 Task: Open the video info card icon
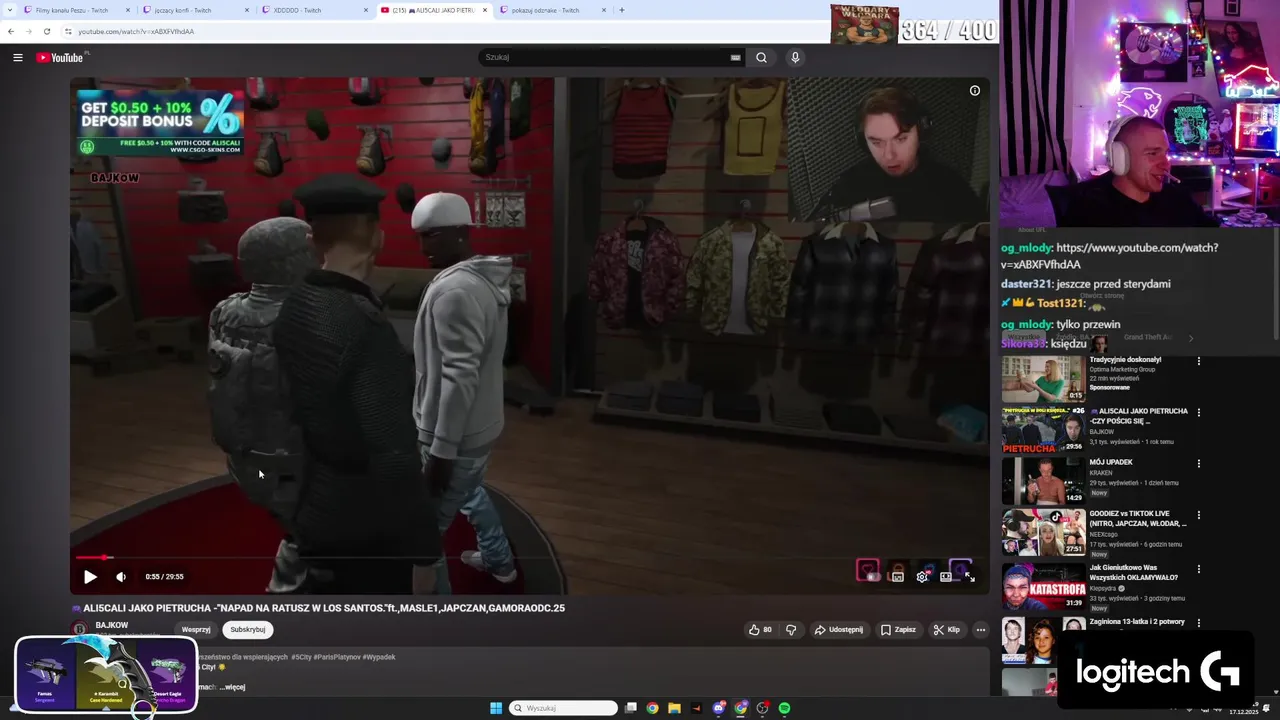click(975, 91)
